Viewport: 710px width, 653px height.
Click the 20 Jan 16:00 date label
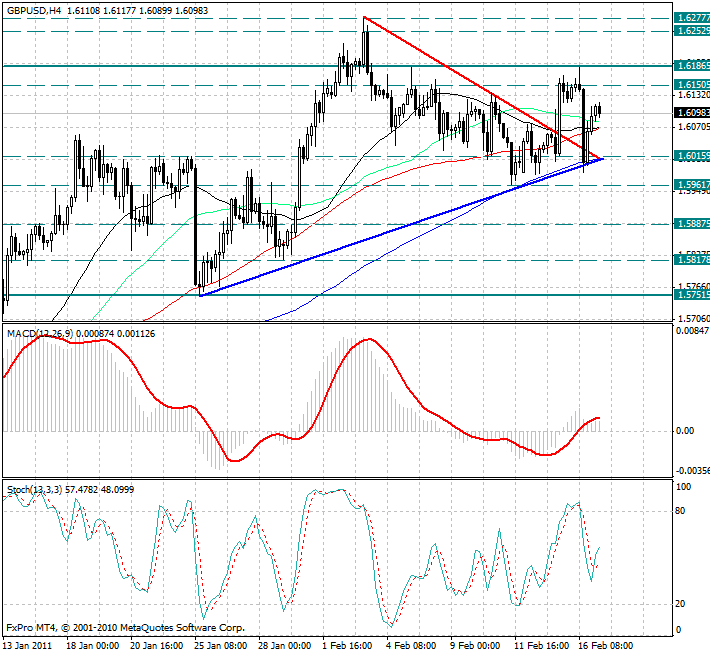[x=157, y=645]
